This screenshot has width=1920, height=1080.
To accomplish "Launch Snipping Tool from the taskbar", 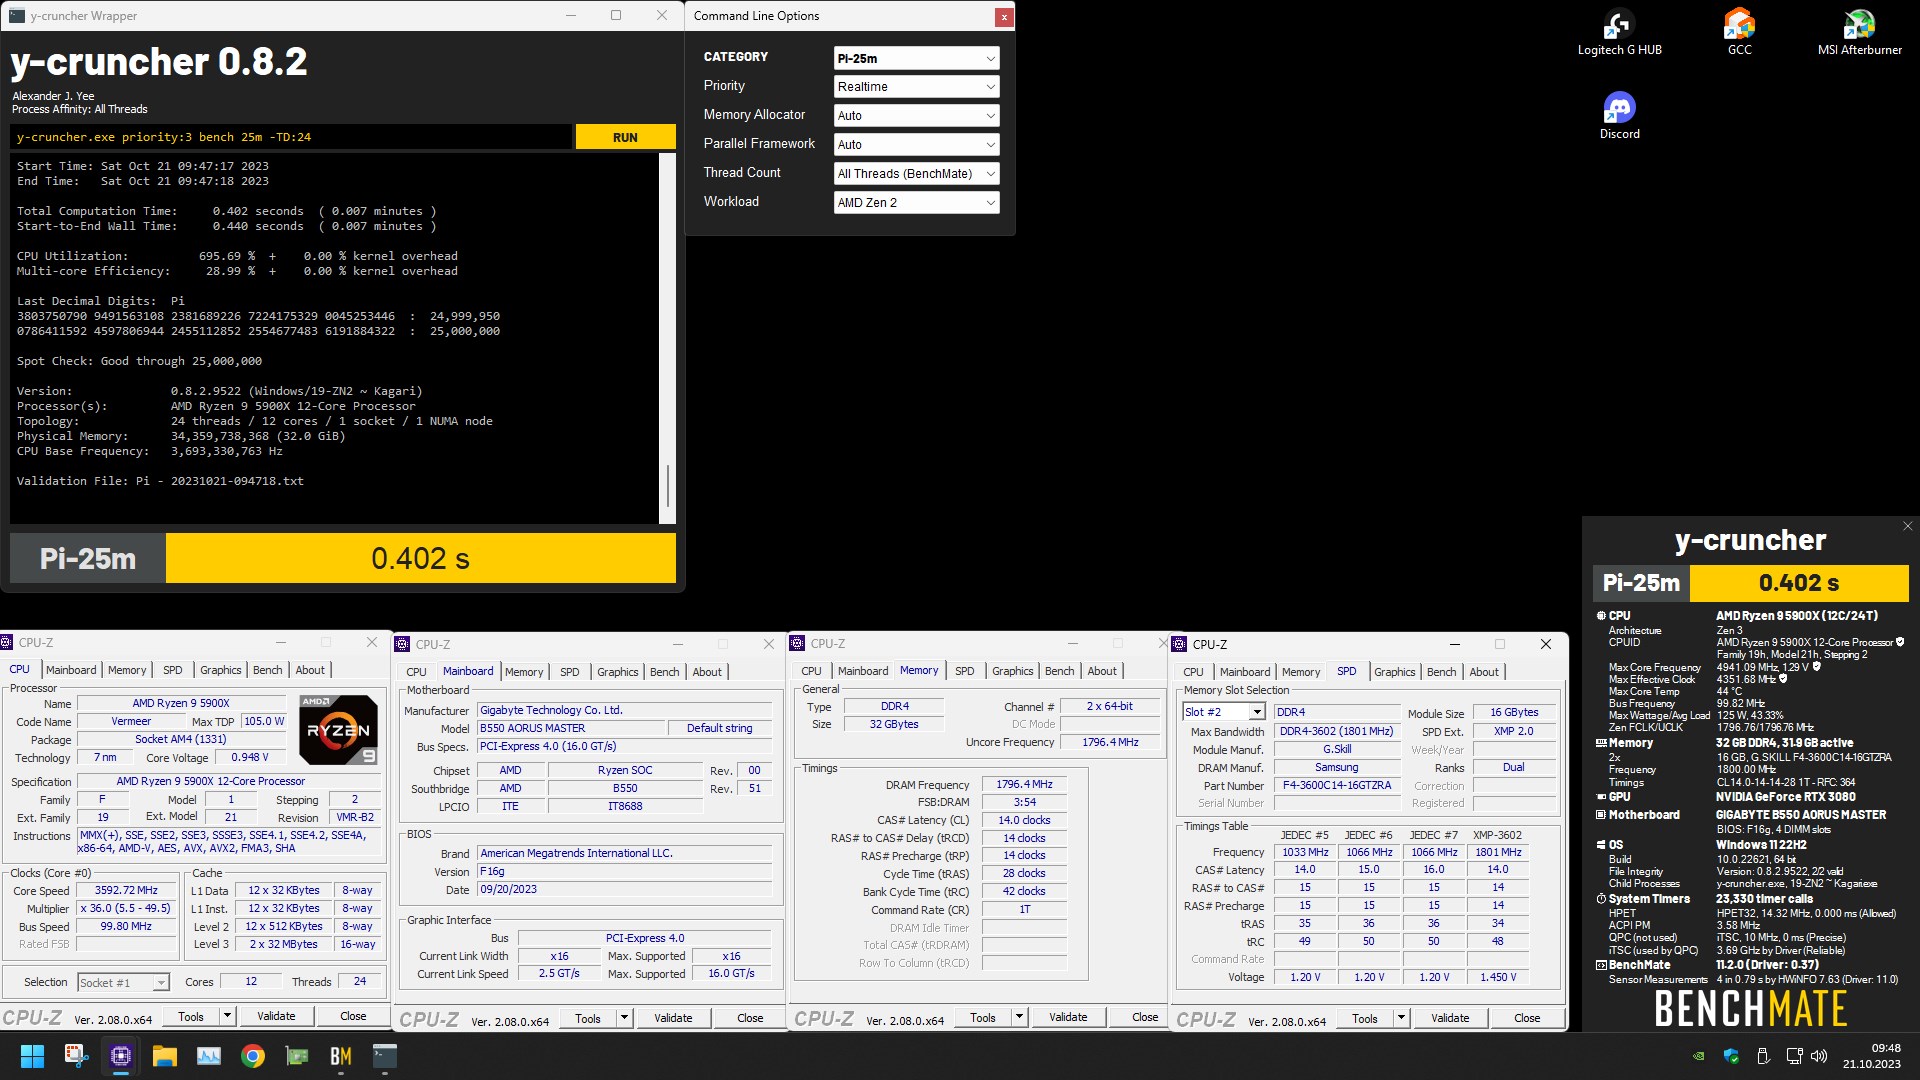I will [x=76, y=1056].
